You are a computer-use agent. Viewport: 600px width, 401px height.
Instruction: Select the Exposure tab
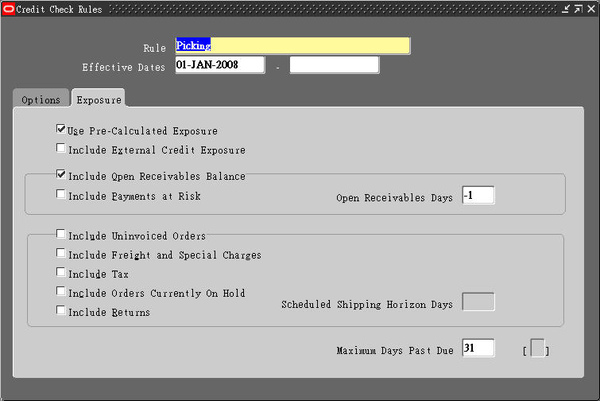click(99, 98)
